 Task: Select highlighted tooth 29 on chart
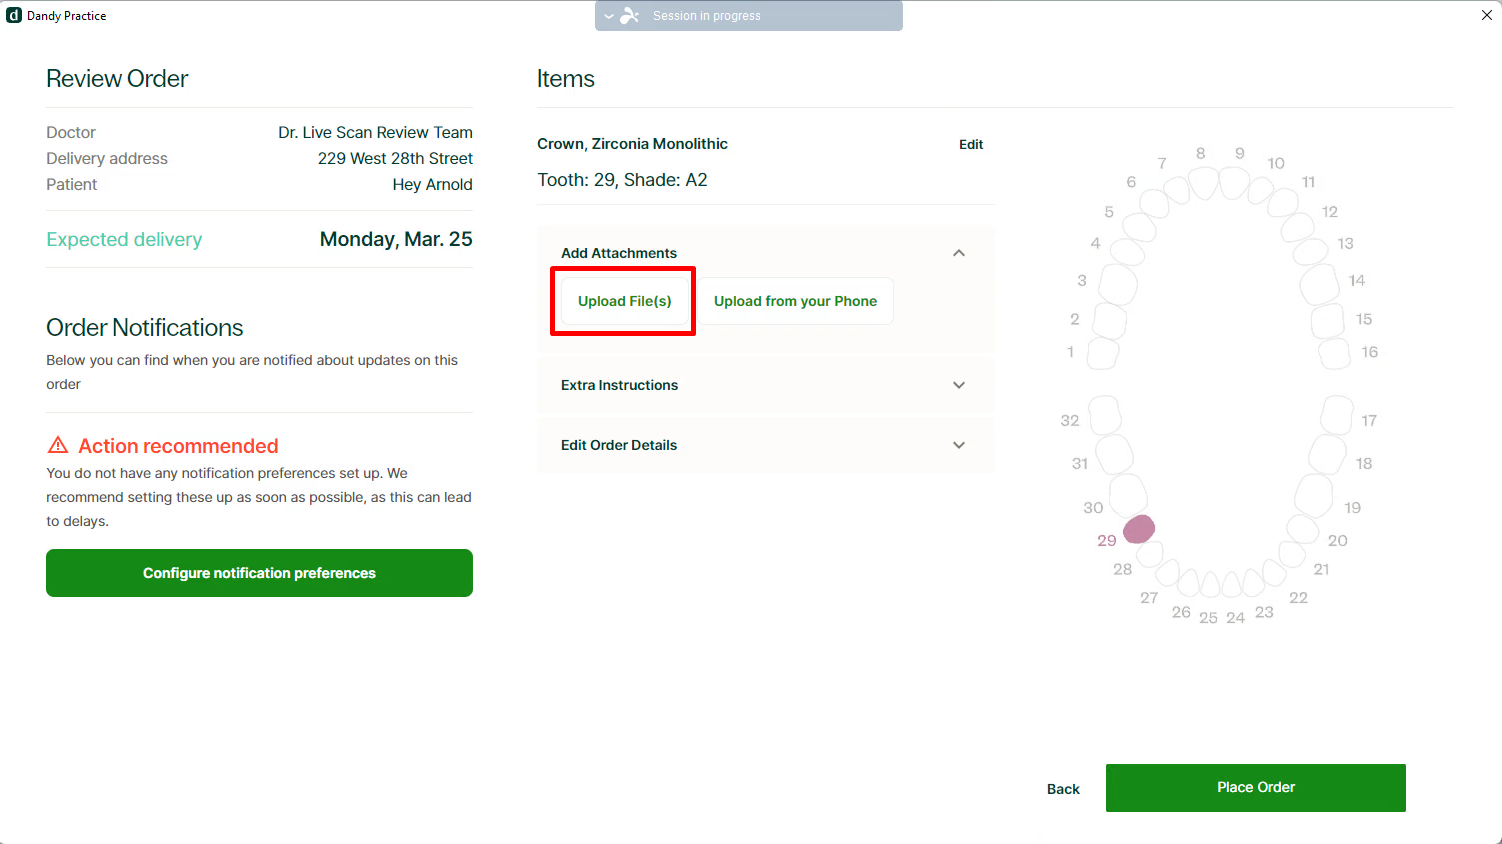click(x=1138, y=529)
